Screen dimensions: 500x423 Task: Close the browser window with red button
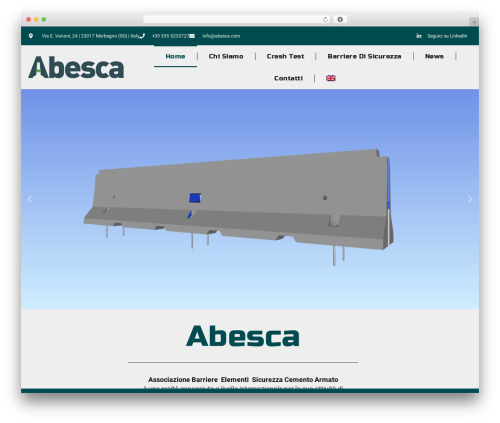(29, 20)
